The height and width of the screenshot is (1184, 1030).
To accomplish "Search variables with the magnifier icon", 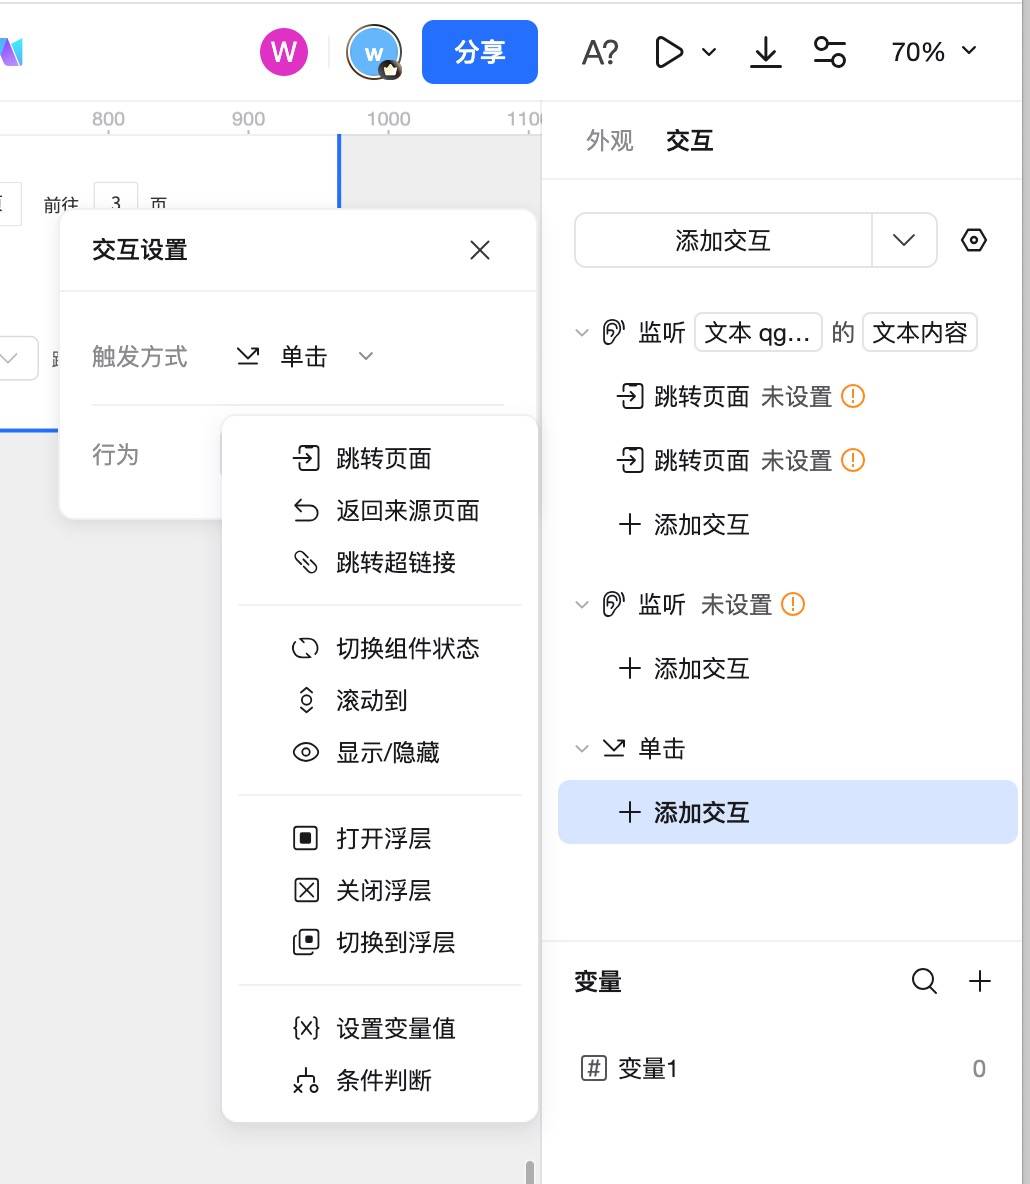I will click(x=924, y=981).
